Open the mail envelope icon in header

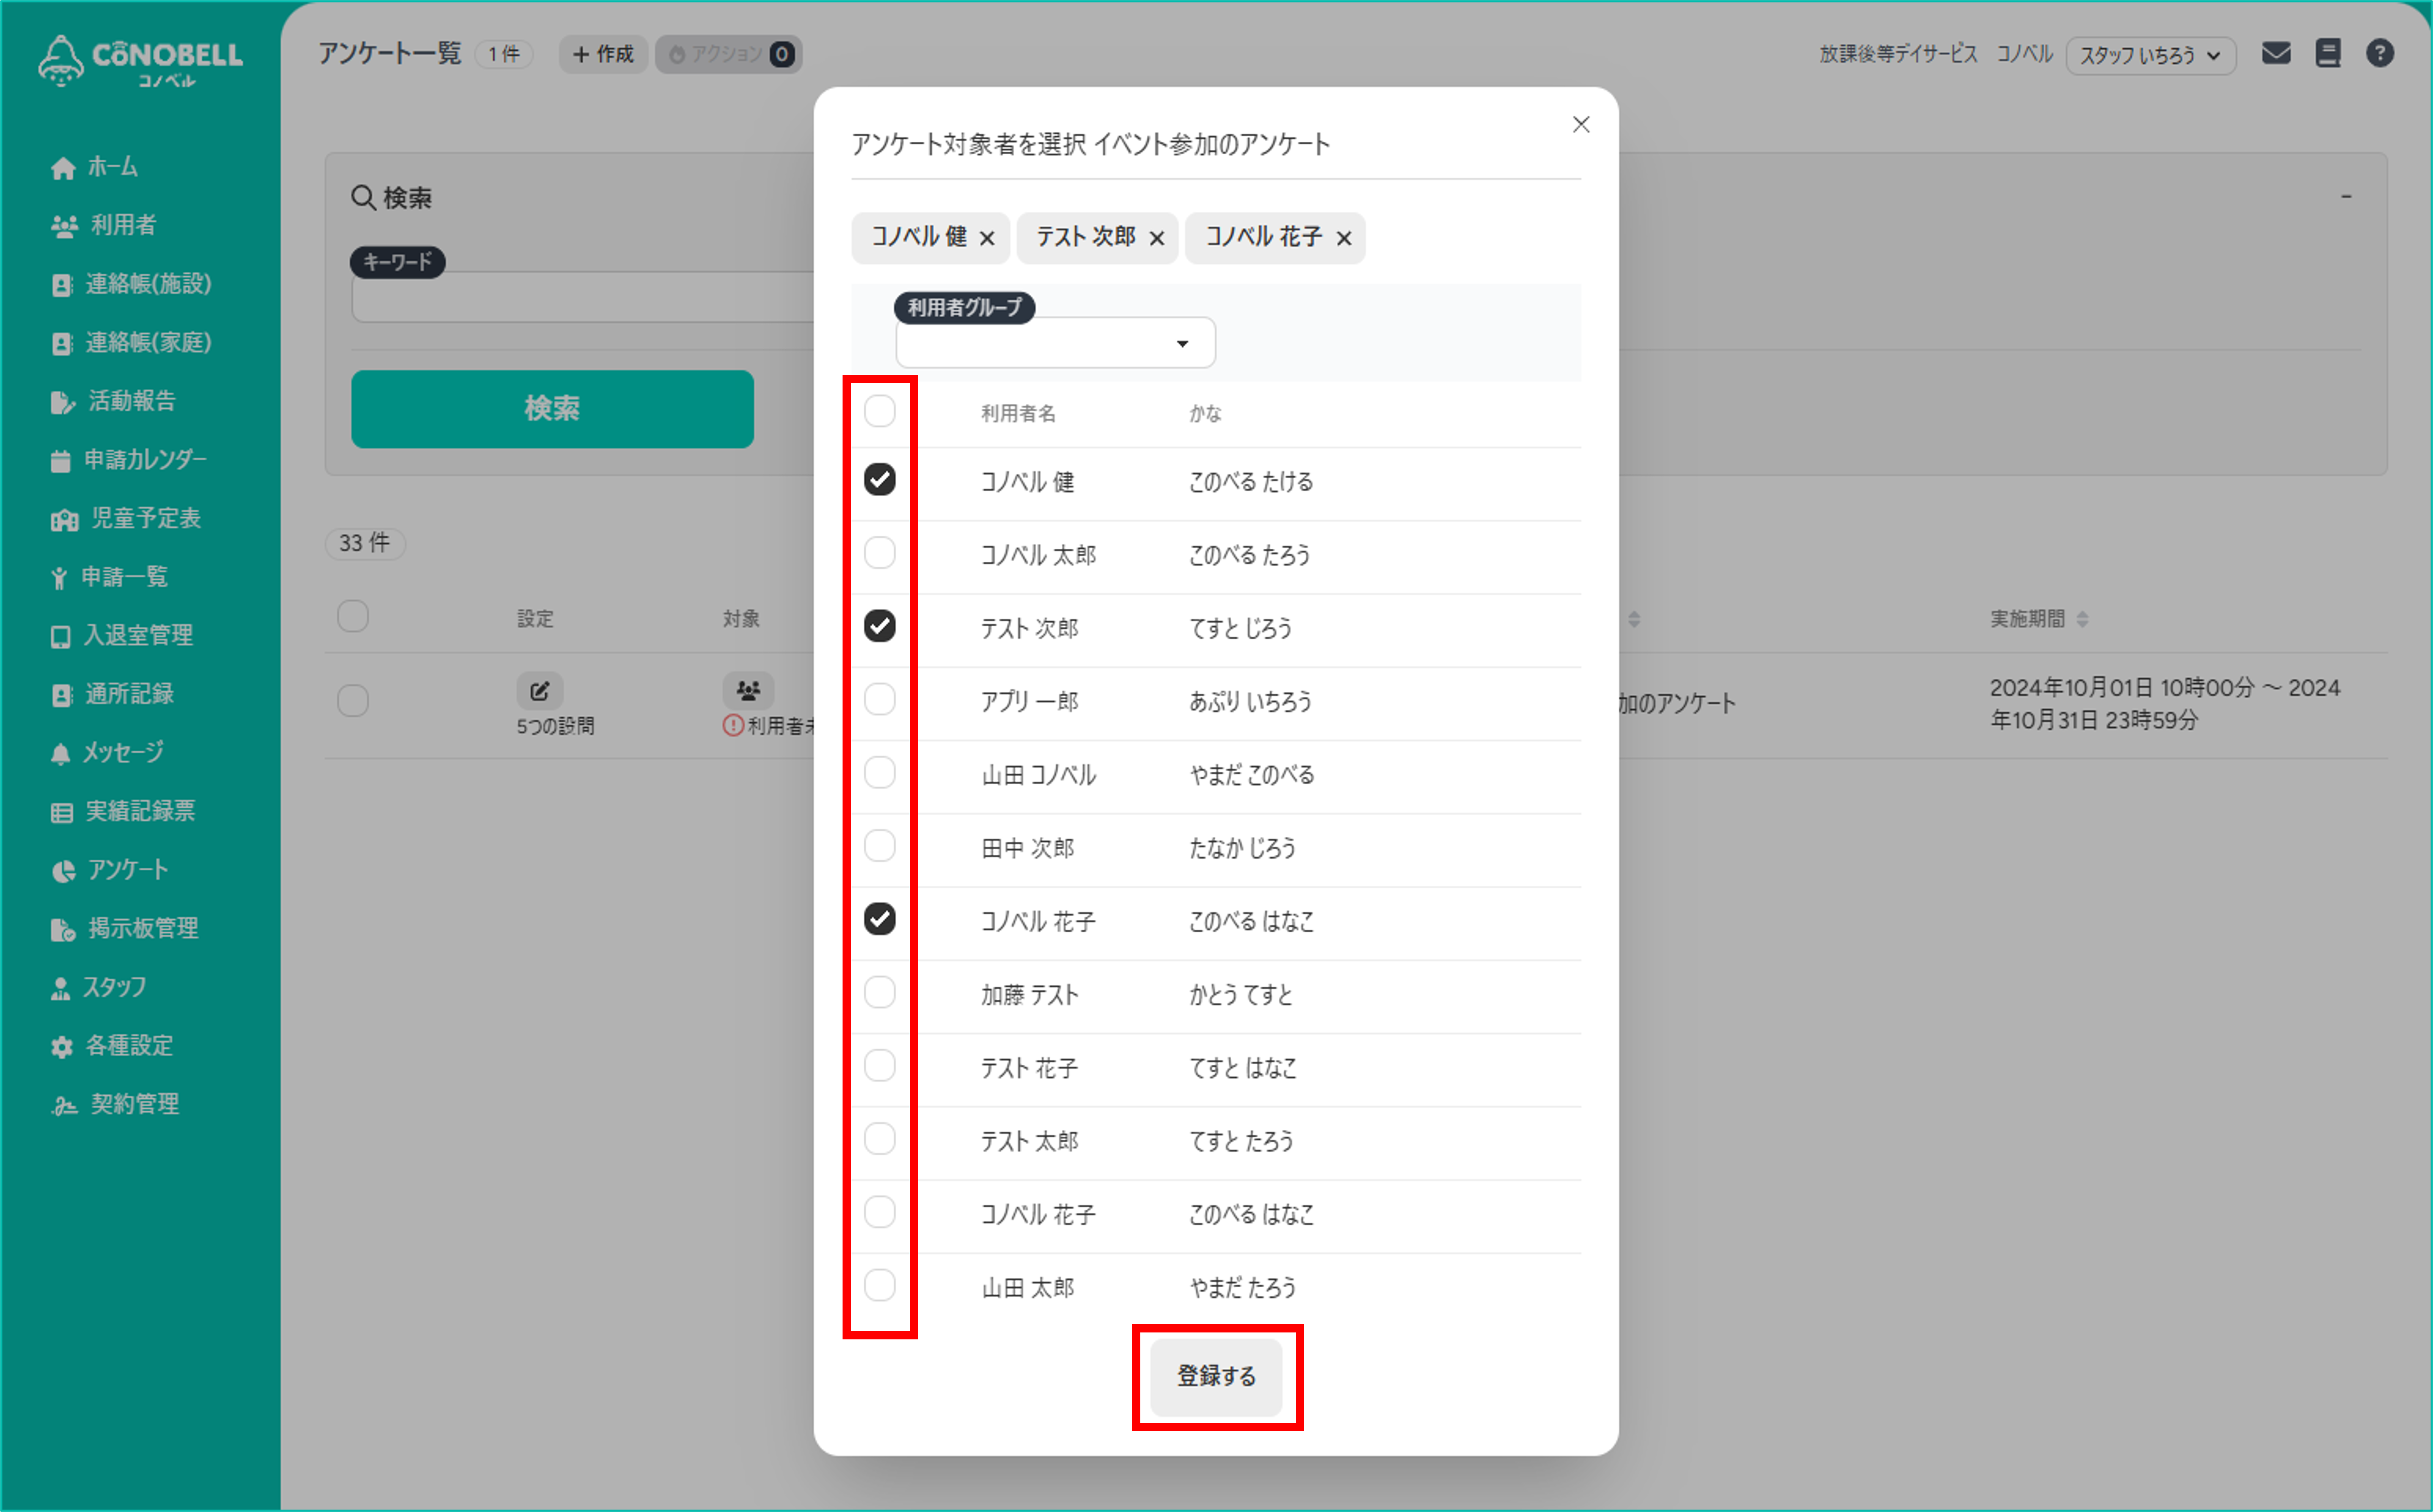click(2276, 53)
